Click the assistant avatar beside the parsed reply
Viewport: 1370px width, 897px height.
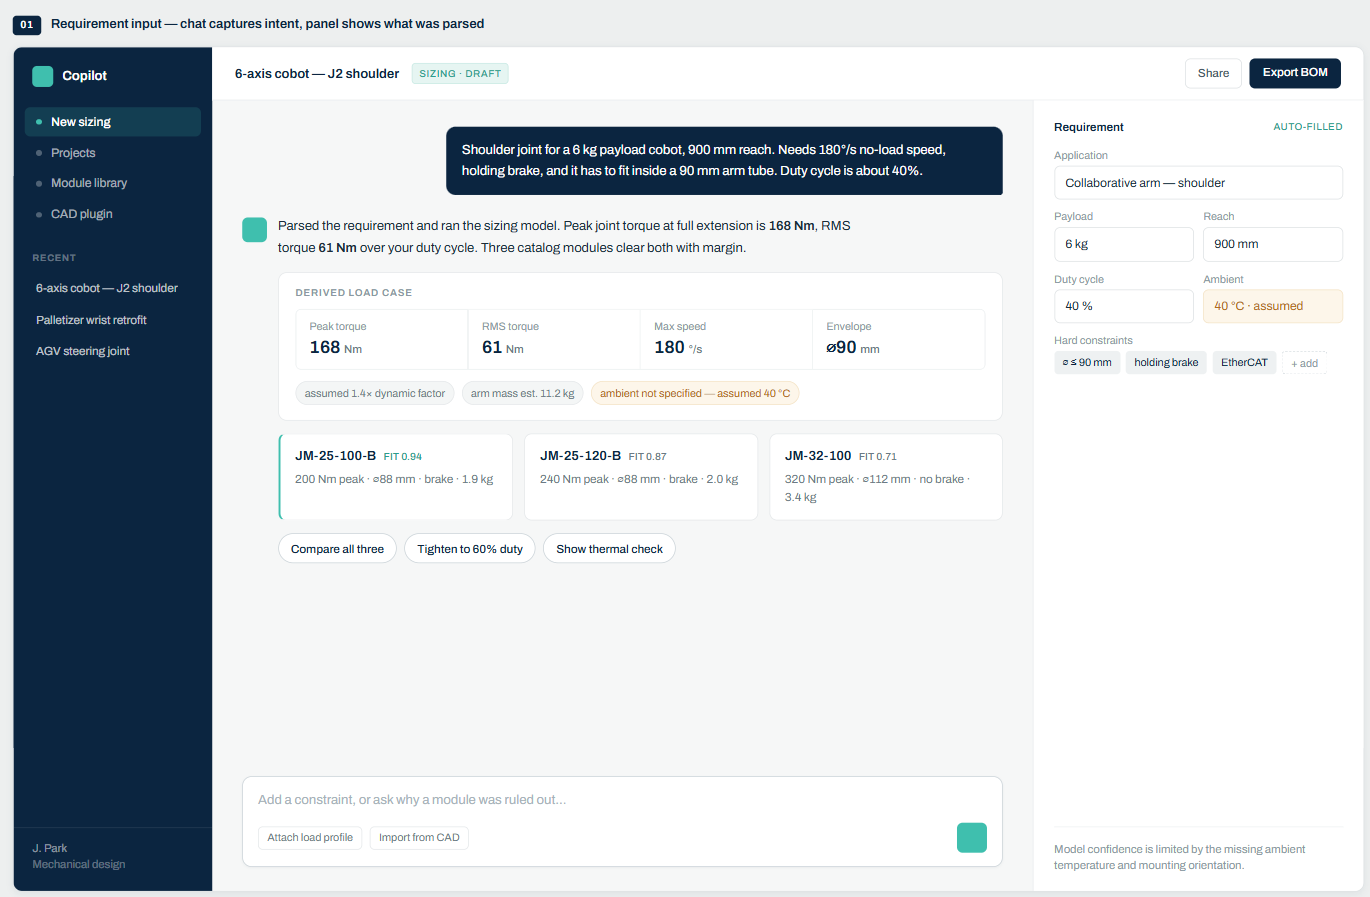point(255,230)
